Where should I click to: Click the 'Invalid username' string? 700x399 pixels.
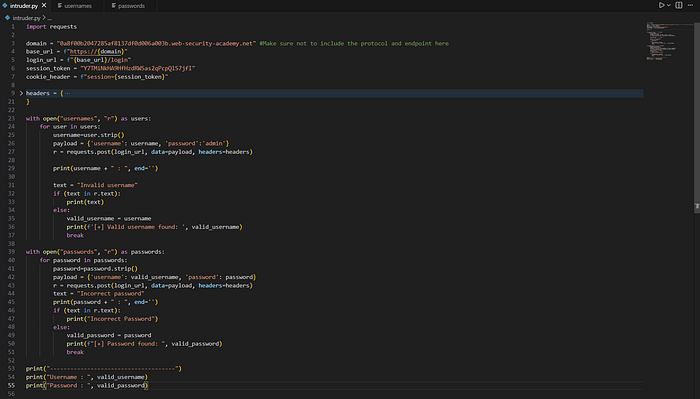[x=107, y=185]
